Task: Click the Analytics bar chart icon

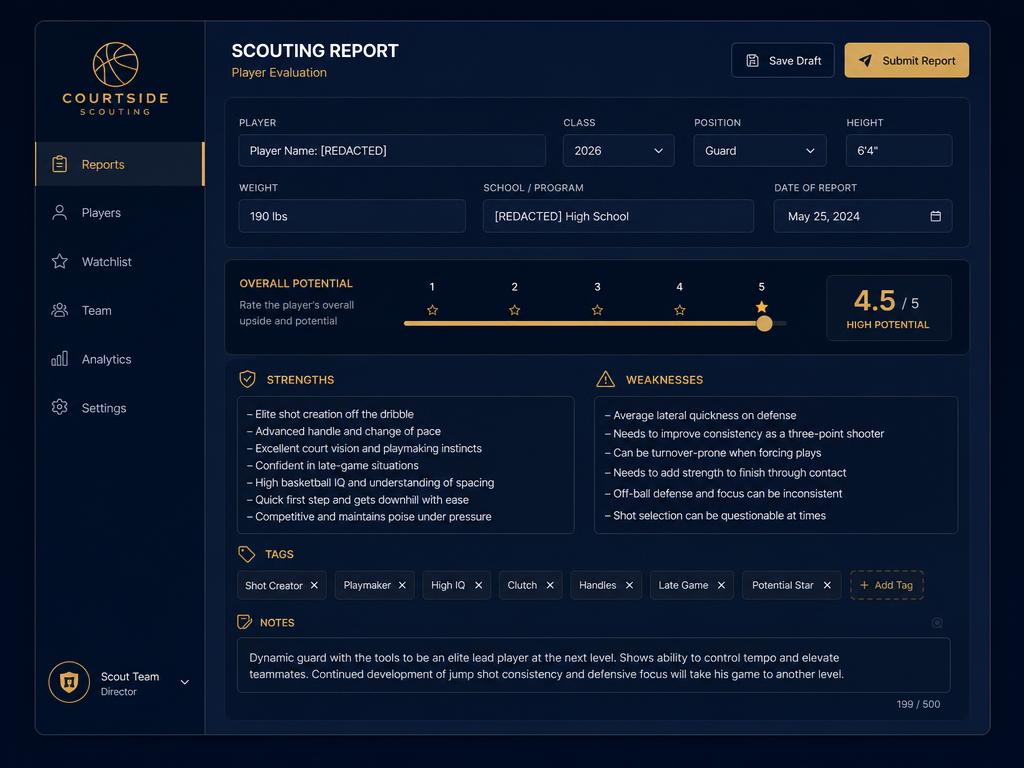Action: [x=59, y=359]
